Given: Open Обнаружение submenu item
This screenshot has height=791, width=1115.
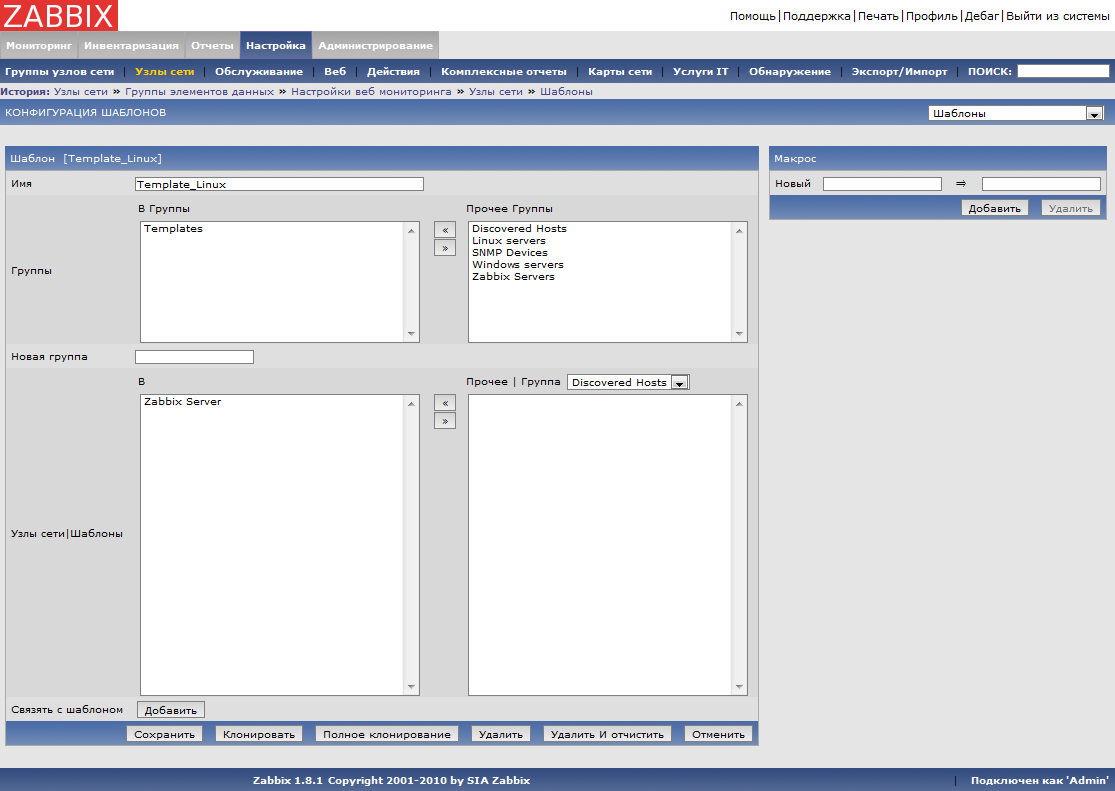Looking at the screenshot, I should (x=789, y=71).
